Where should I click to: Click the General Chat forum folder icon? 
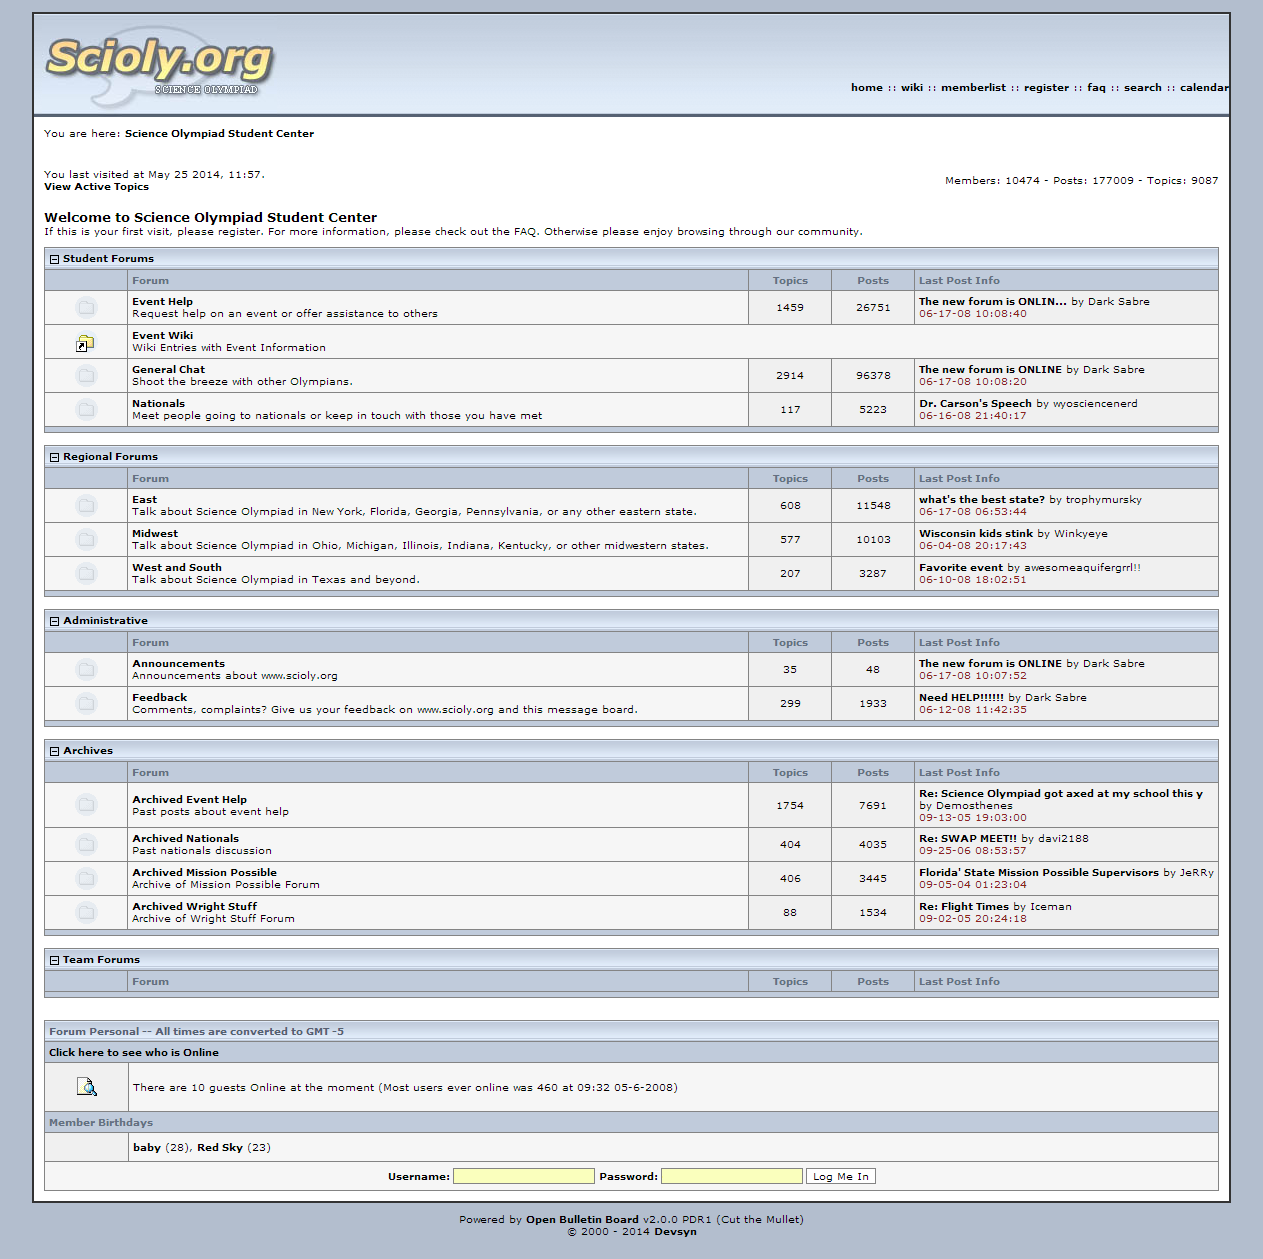(86, 375)
